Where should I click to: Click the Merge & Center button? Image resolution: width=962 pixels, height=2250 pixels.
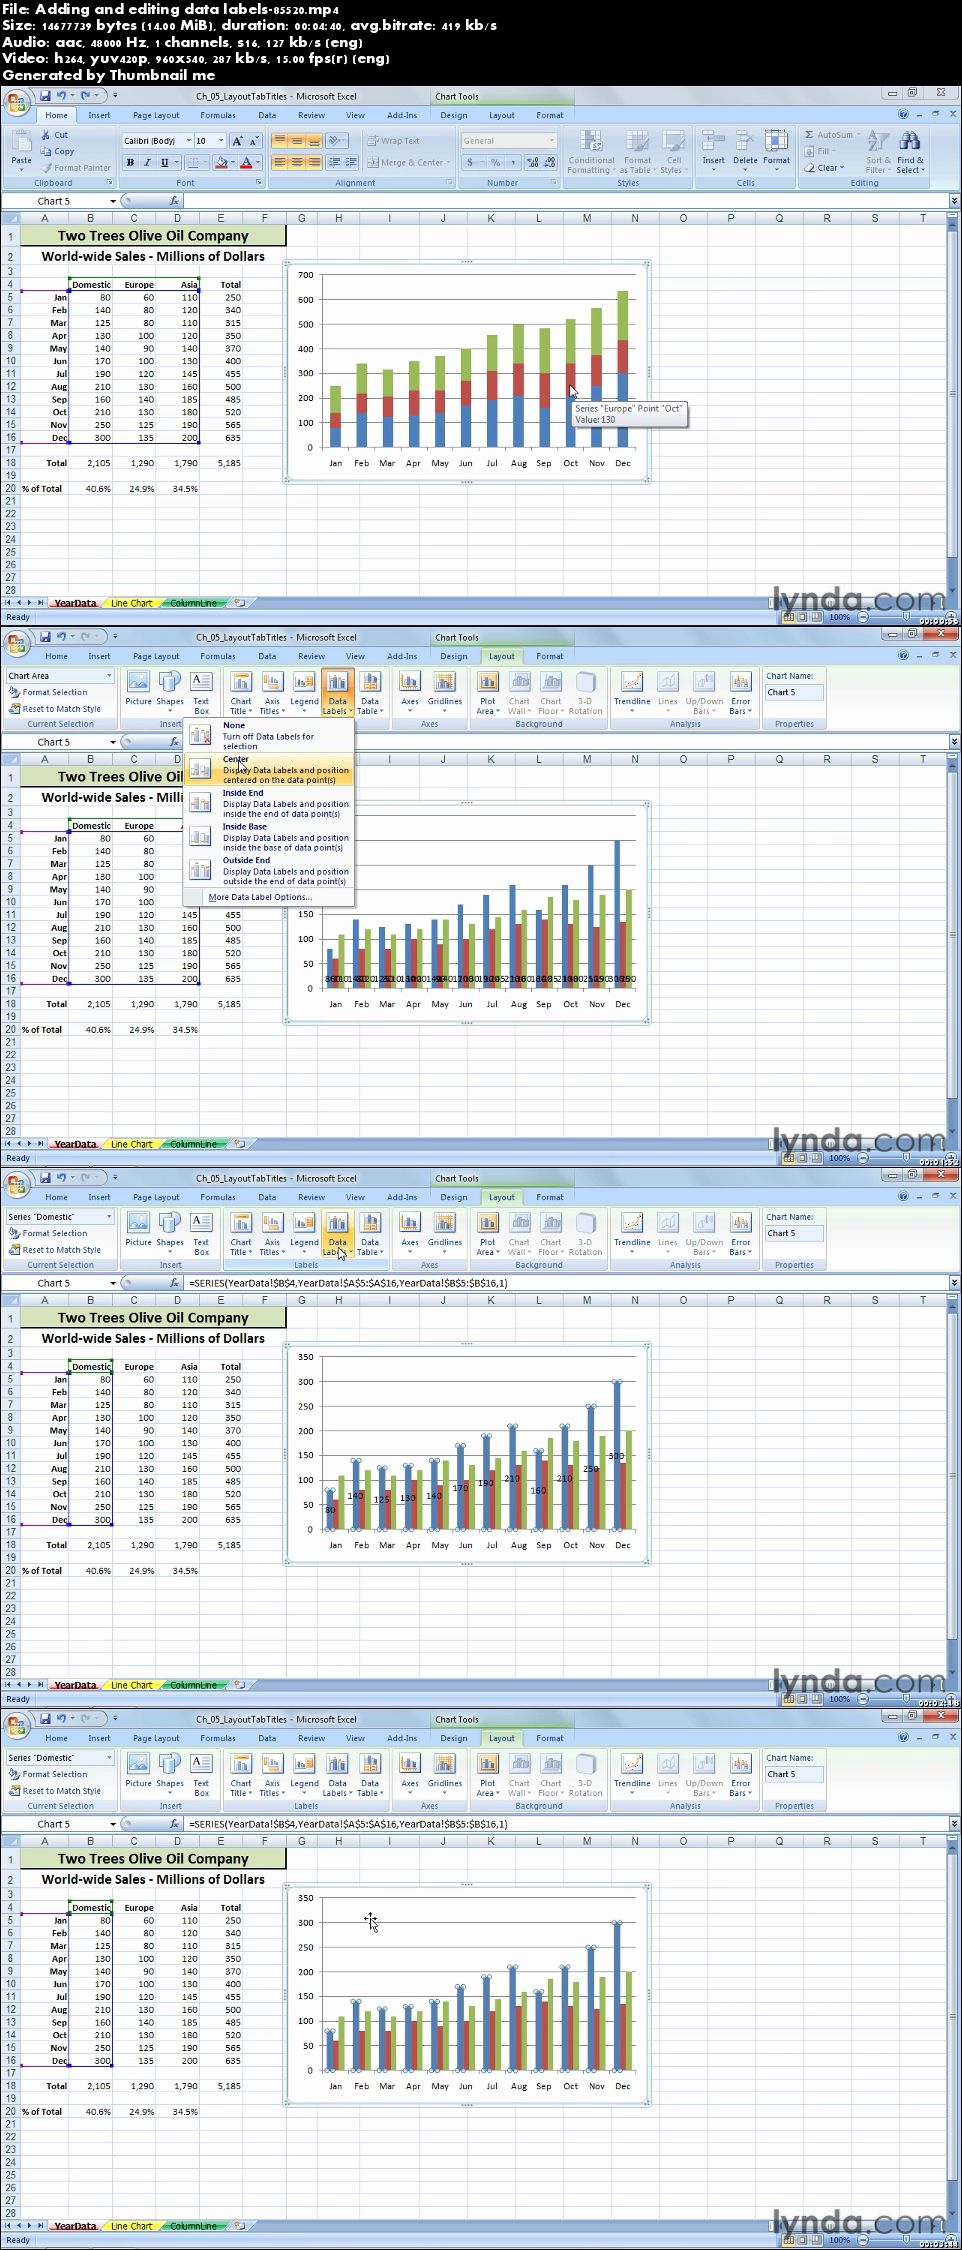point(410,162)
